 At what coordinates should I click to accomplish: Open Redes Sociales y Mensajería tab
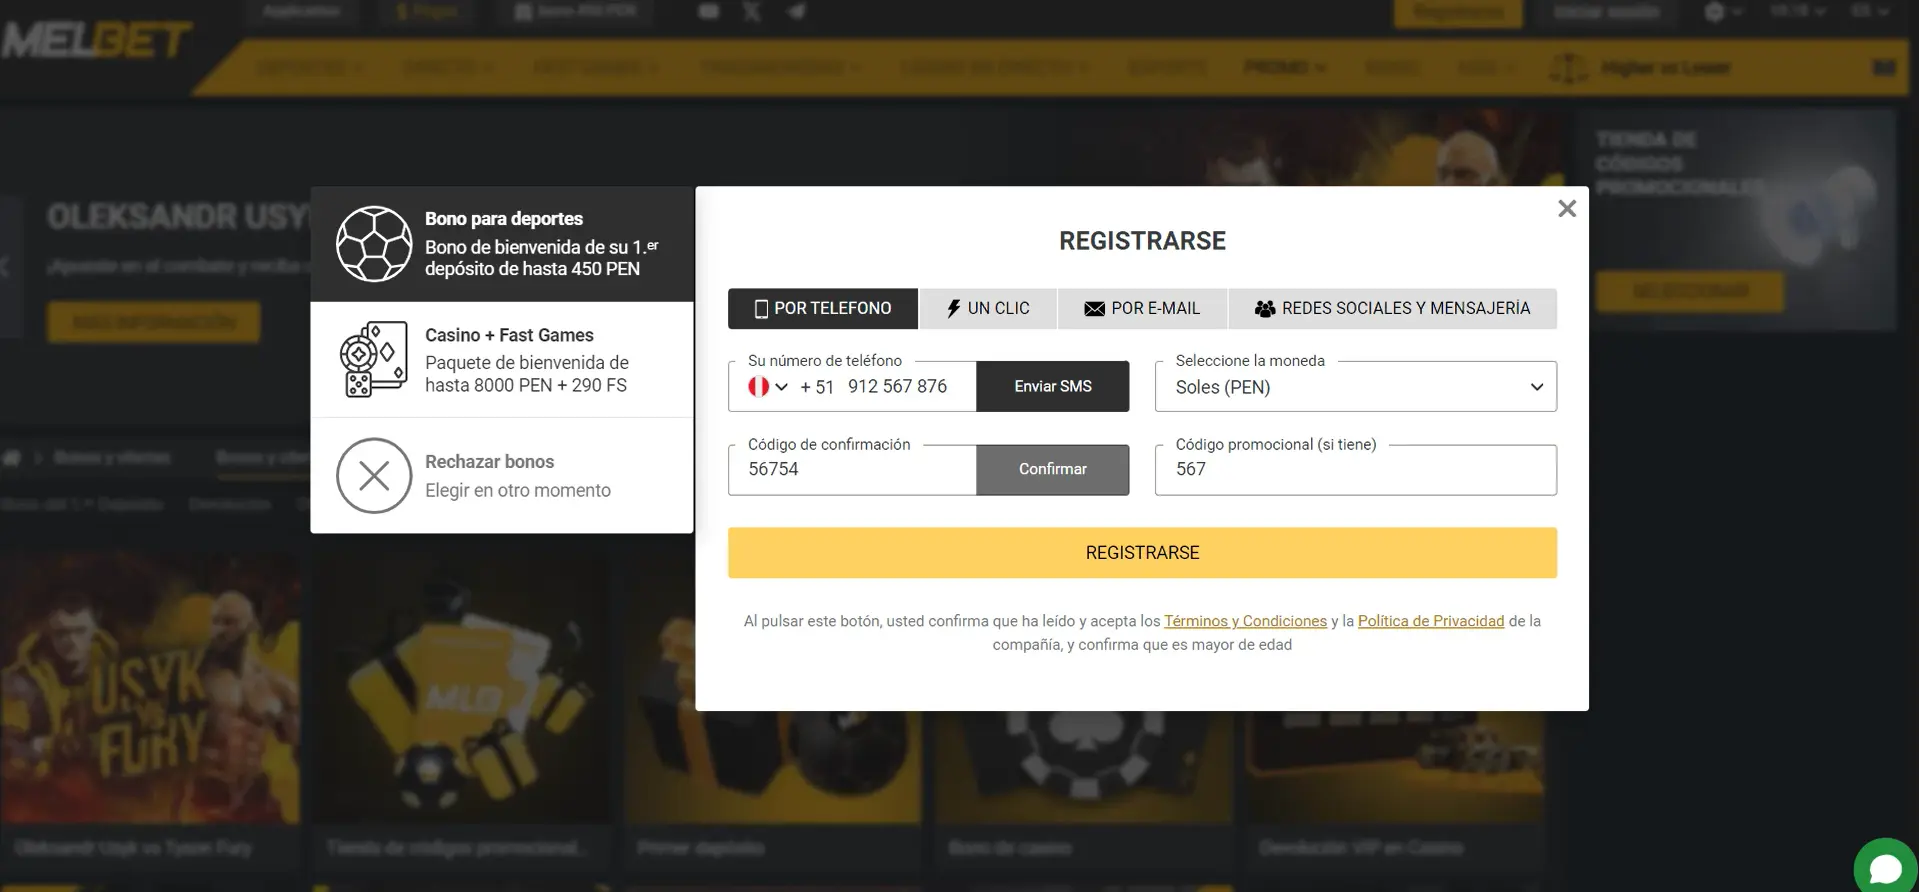click(x=1392, y=308)
